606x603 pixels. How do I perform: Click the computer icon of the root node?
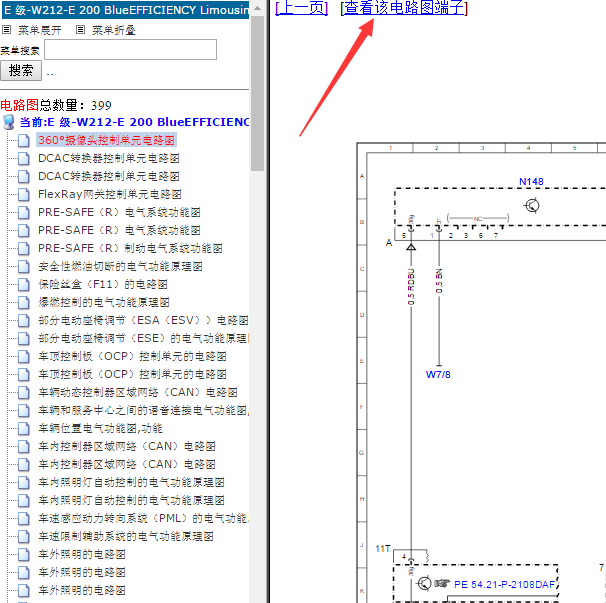[9, 122]
